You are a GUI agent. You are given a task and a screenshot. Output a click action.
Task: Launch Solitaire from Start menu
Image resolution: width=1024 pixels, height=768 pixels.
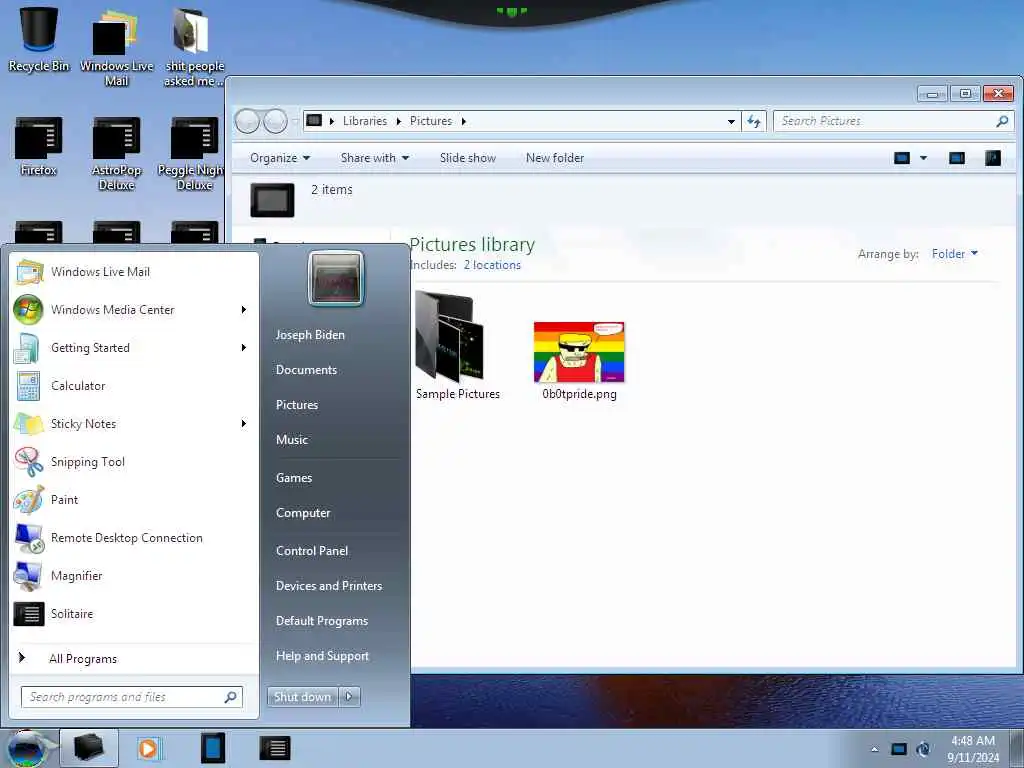pyautogui.click(x=135, y=614)
